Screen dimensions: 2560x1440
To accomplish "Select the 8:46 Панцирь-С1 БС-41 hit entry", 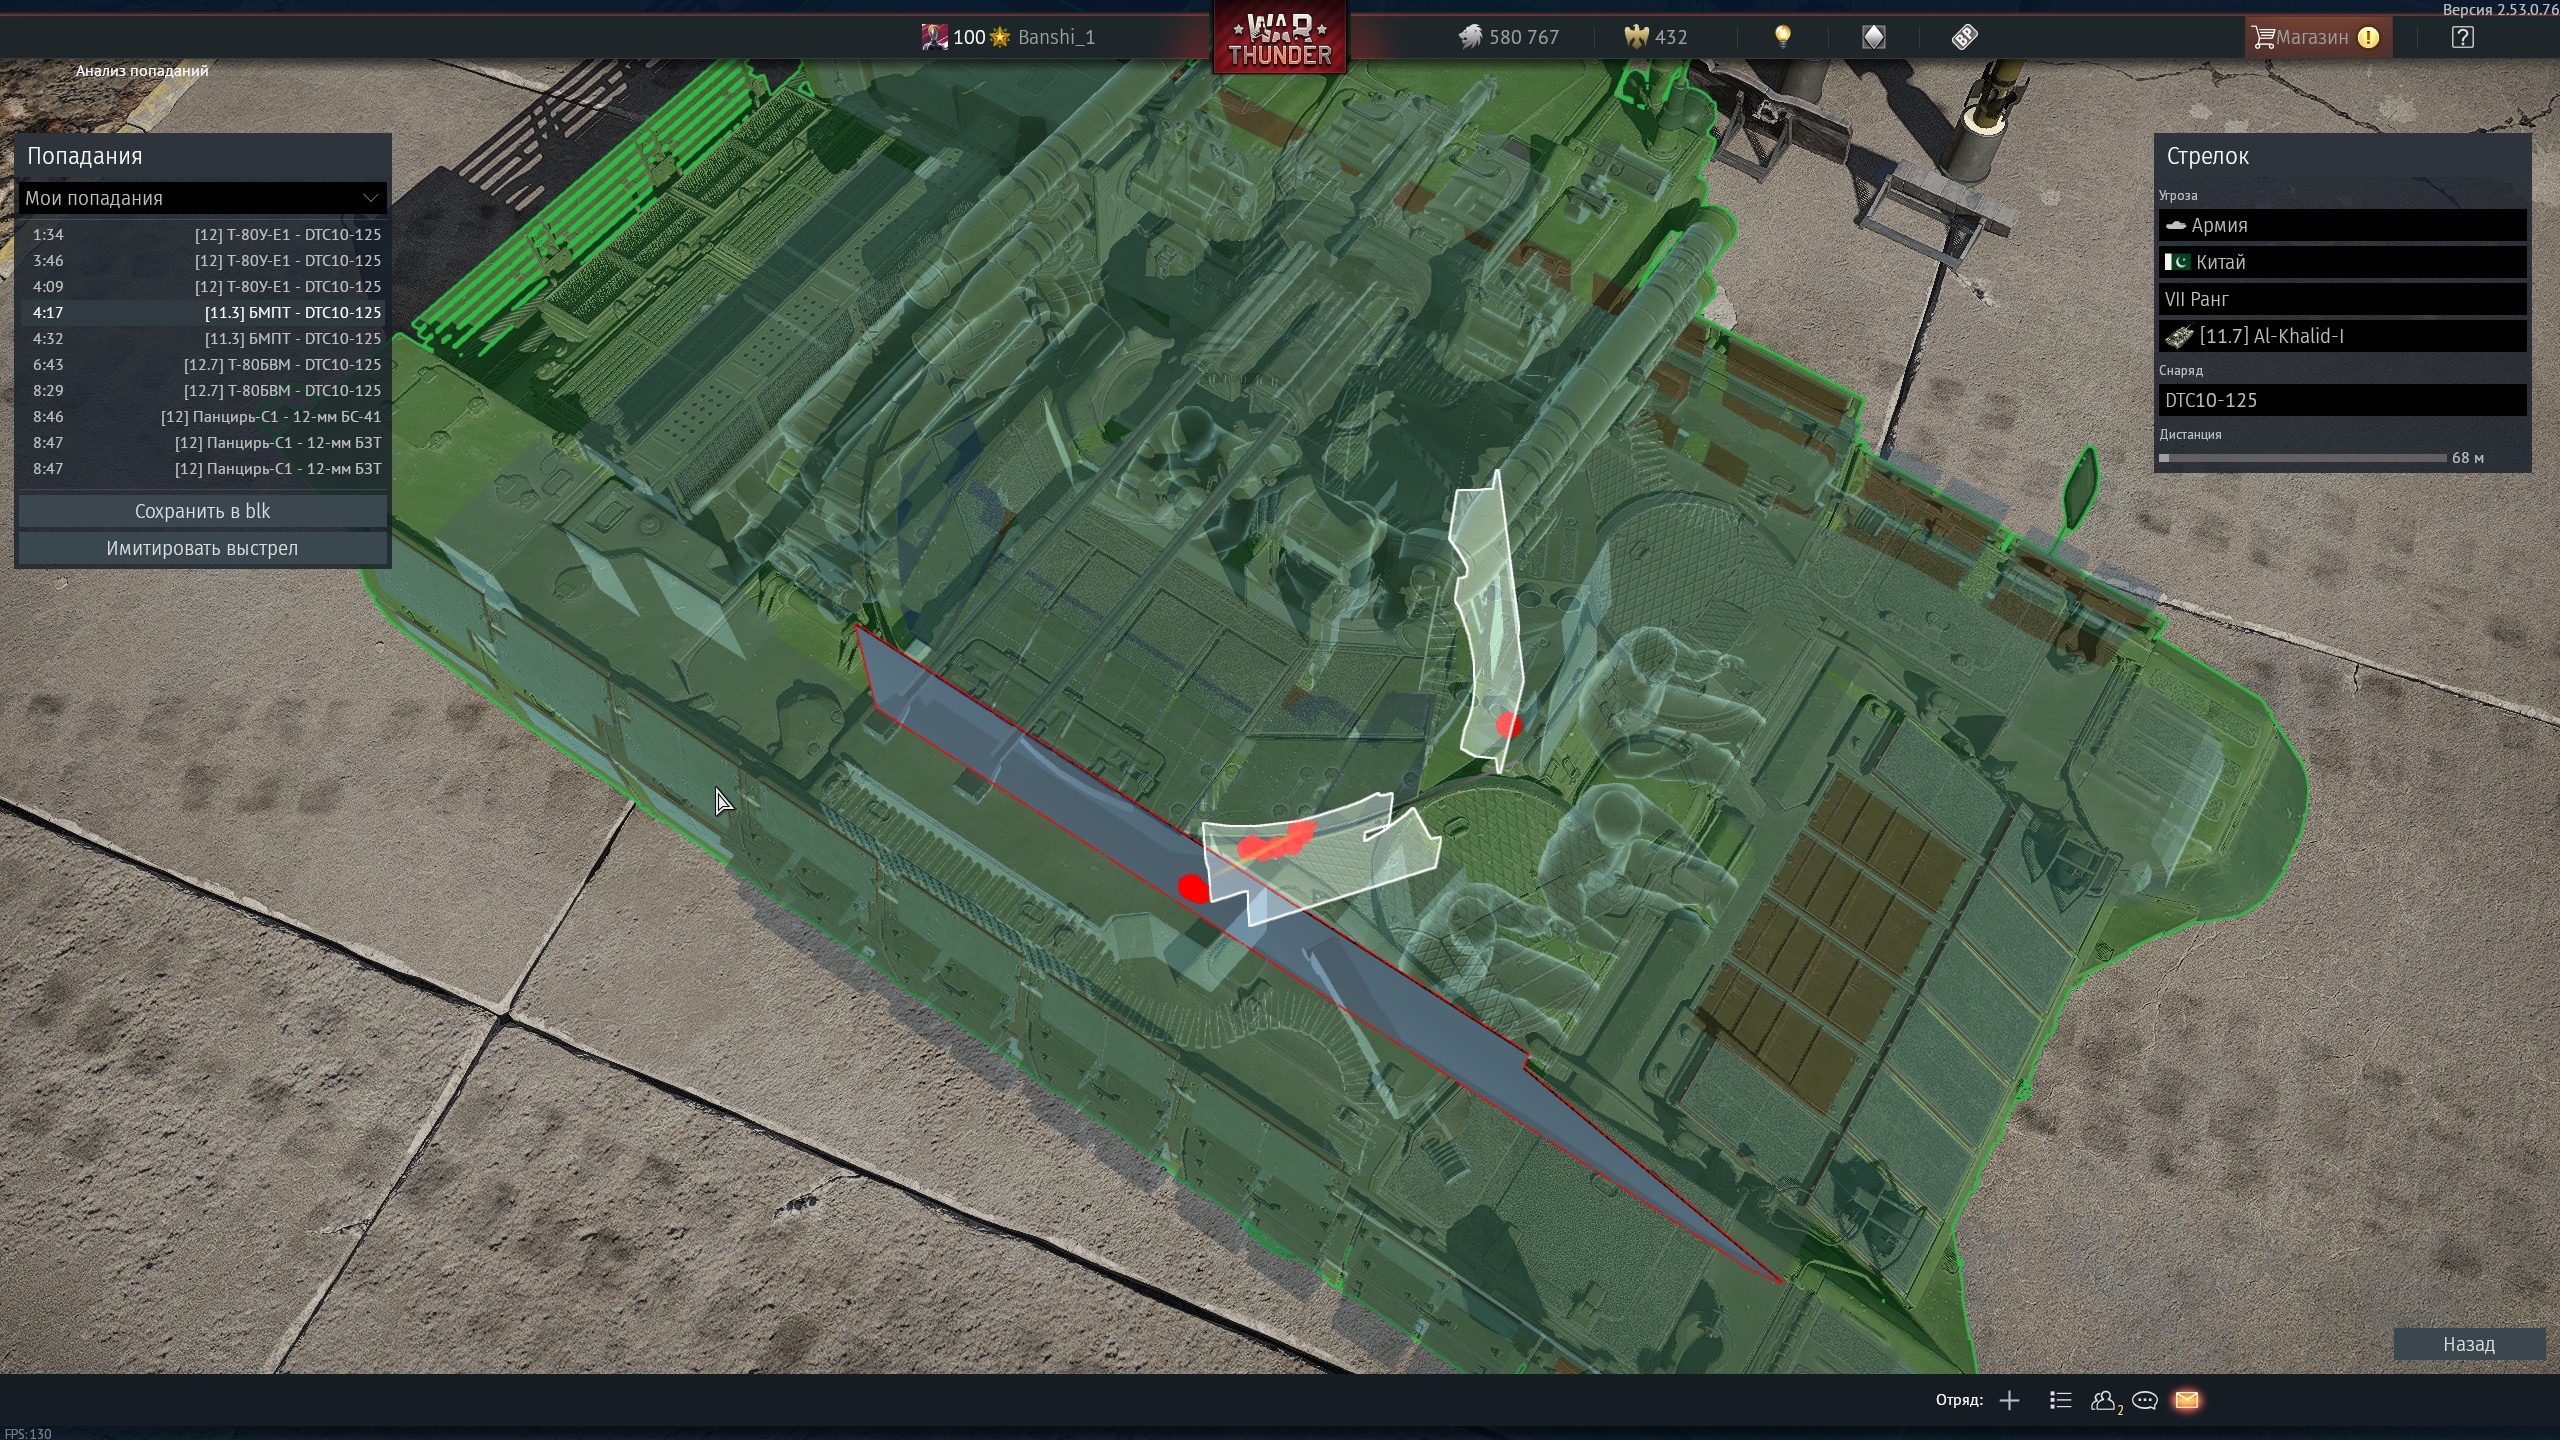I will pos(202,417).
